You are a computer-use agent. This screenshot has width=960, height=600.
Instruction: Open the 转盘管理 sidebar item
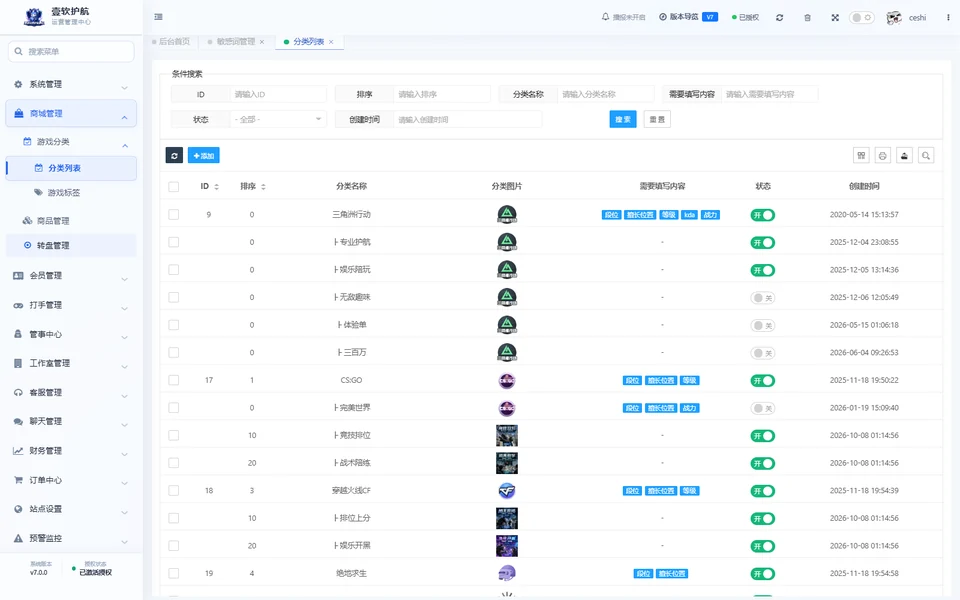(71, 246)
